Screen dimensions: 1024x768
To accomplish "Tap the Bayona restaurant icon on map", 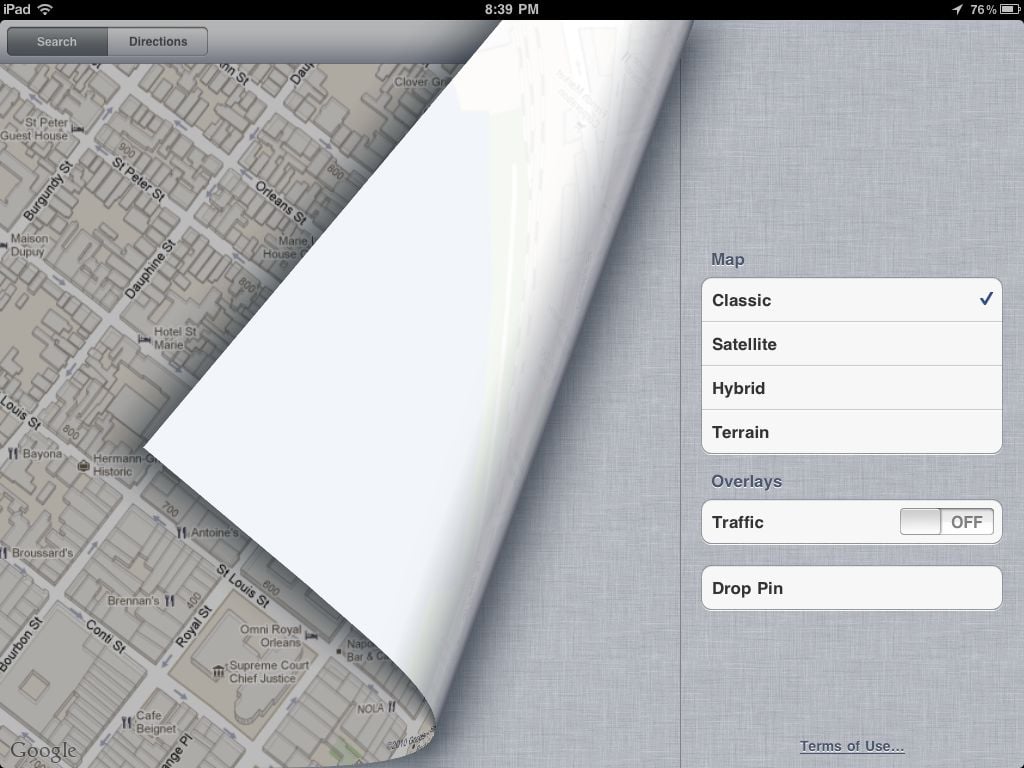I will coord(12,453).
